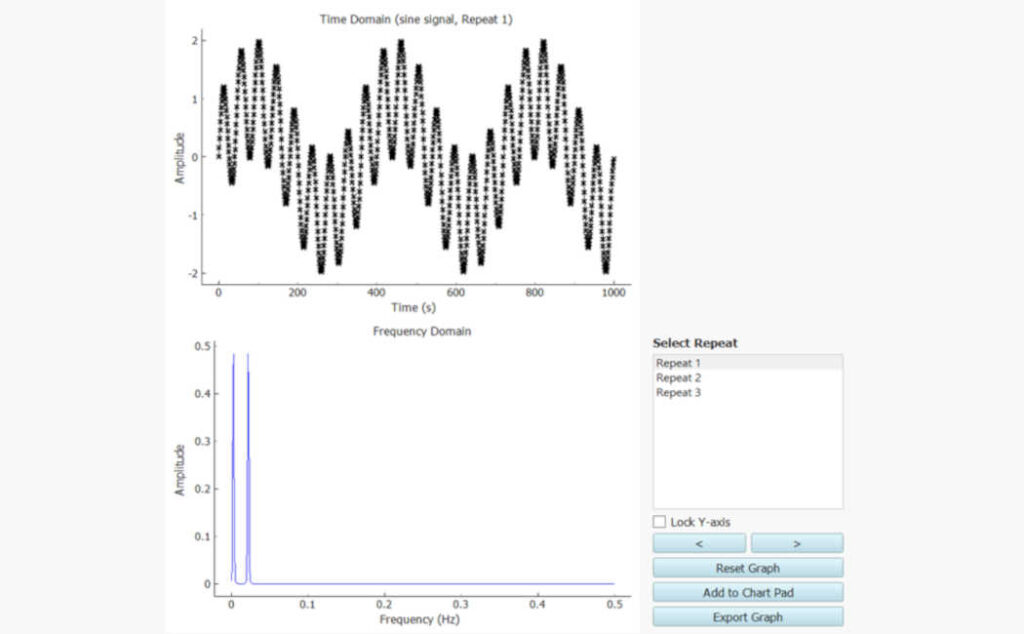
Task: Pick Repeat 3 in the Select Repeat list
Action: click(678, 393)
